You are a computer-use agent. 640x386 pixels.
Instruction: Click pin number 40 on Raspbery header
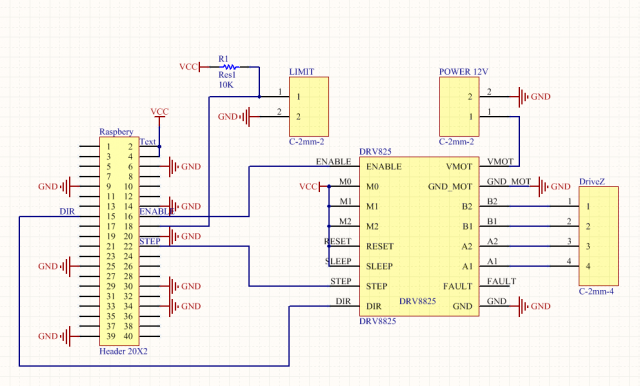(x=128, y=336)
